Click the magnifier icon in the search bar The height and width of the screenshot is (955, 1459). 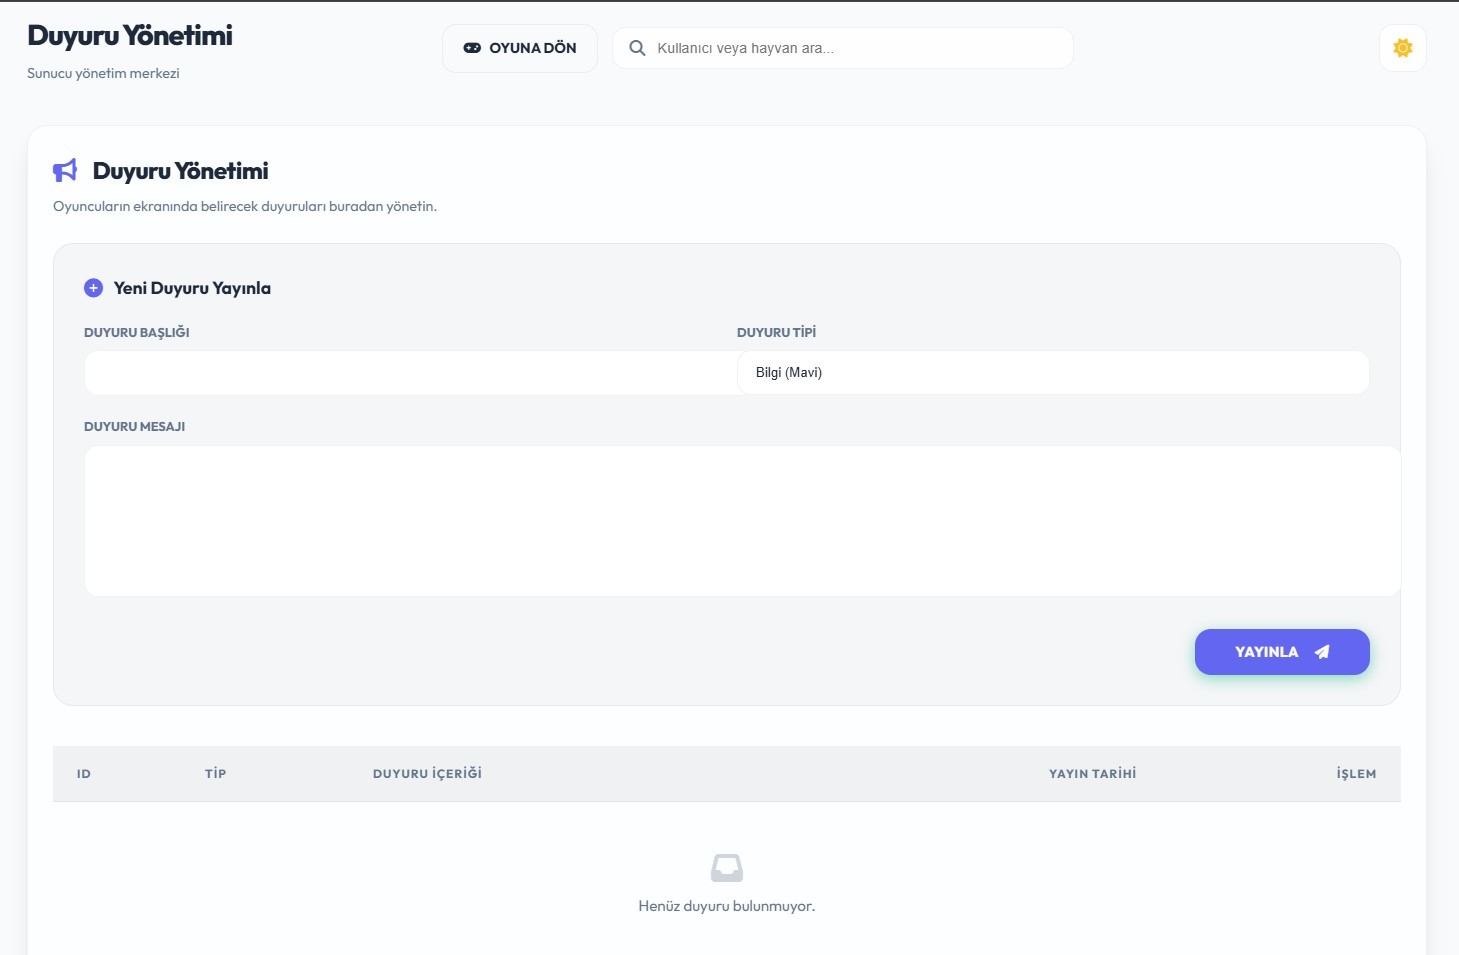(x=637, y=48)
